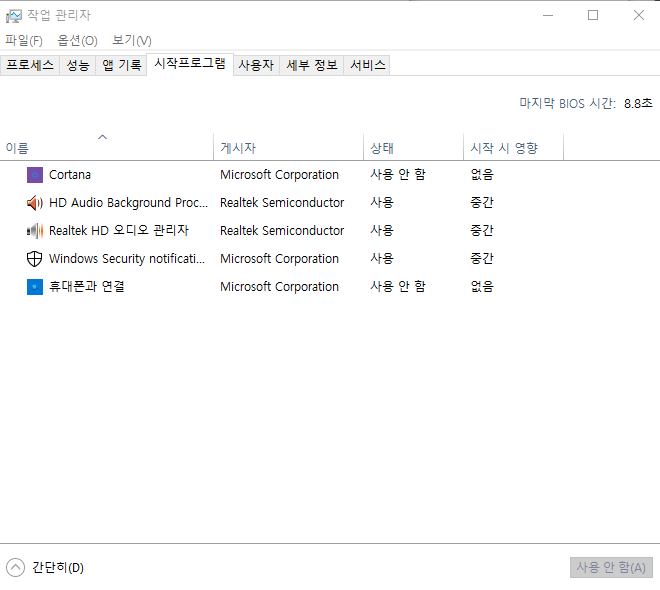Sort by the 상태 column header

click(413, 147)
